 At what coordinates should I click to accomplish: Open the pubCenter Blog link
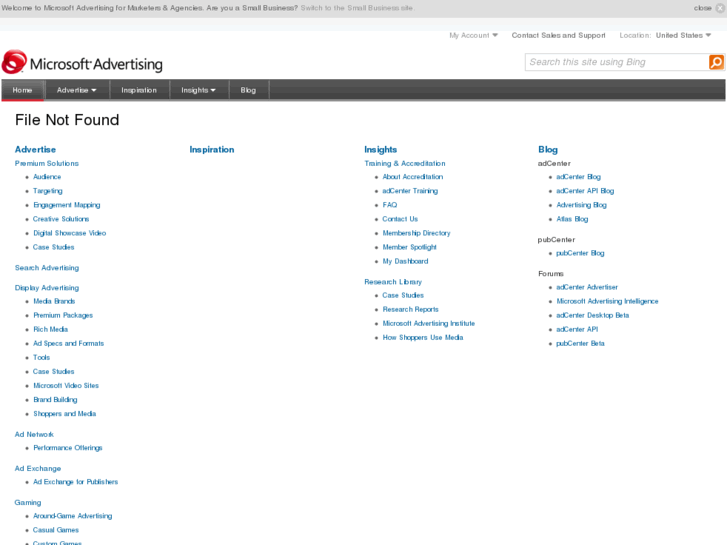coord(580,253)
